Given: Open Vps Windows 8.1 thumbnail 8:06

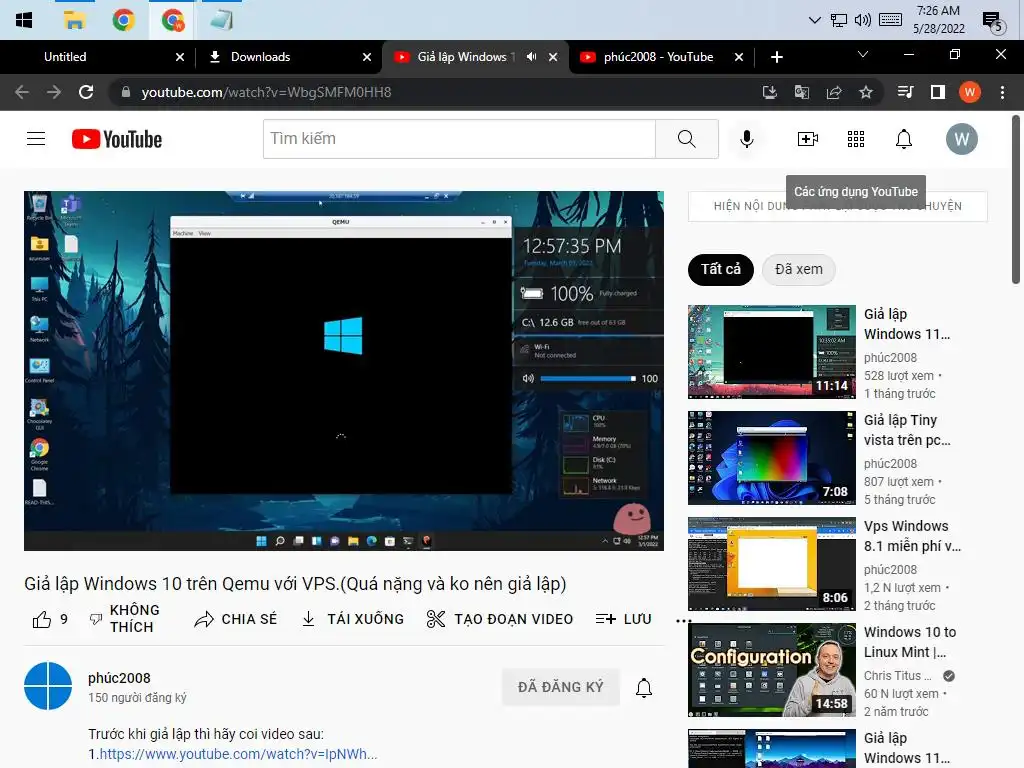Looking at the screenshot, I should [x=771, y=564].
